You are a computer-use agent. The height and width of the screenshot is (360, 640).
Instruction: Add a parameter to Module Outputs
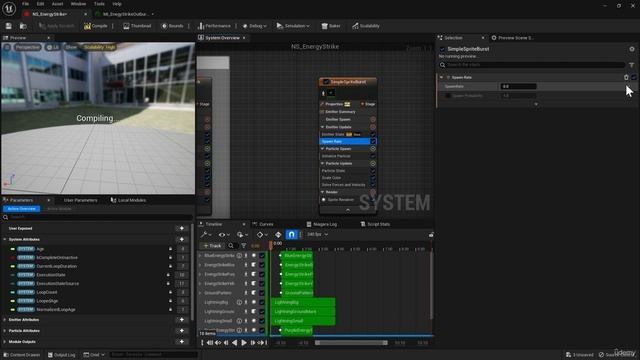182,341
